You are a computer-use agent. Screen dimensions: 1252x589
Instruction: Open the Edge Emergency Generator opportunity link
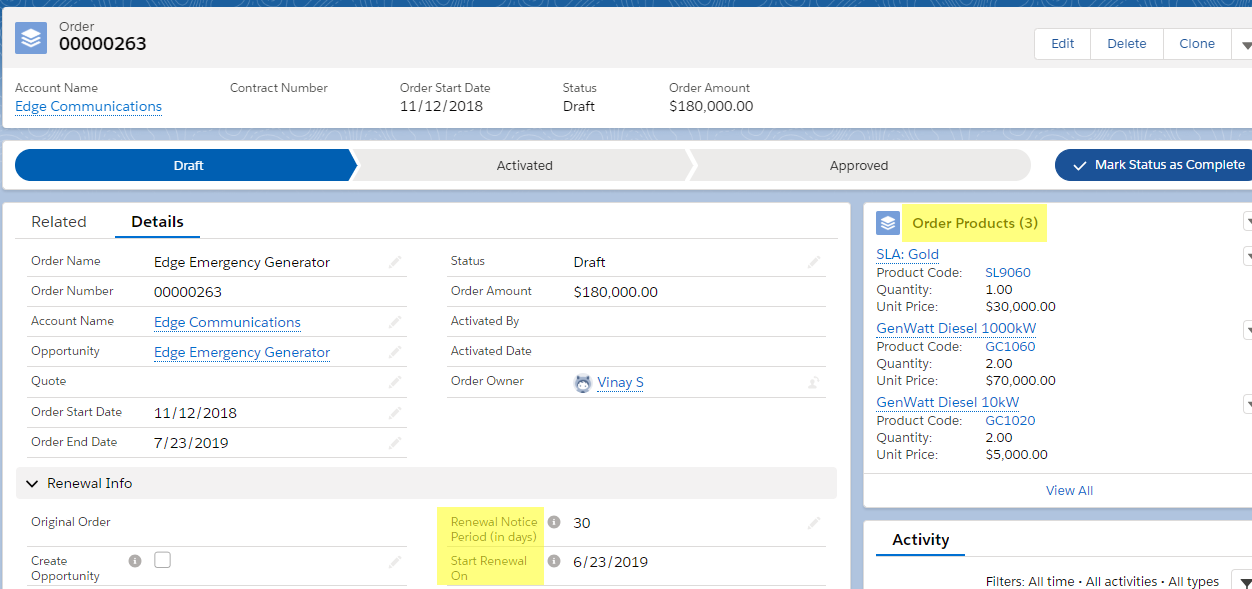pos(242,352)
